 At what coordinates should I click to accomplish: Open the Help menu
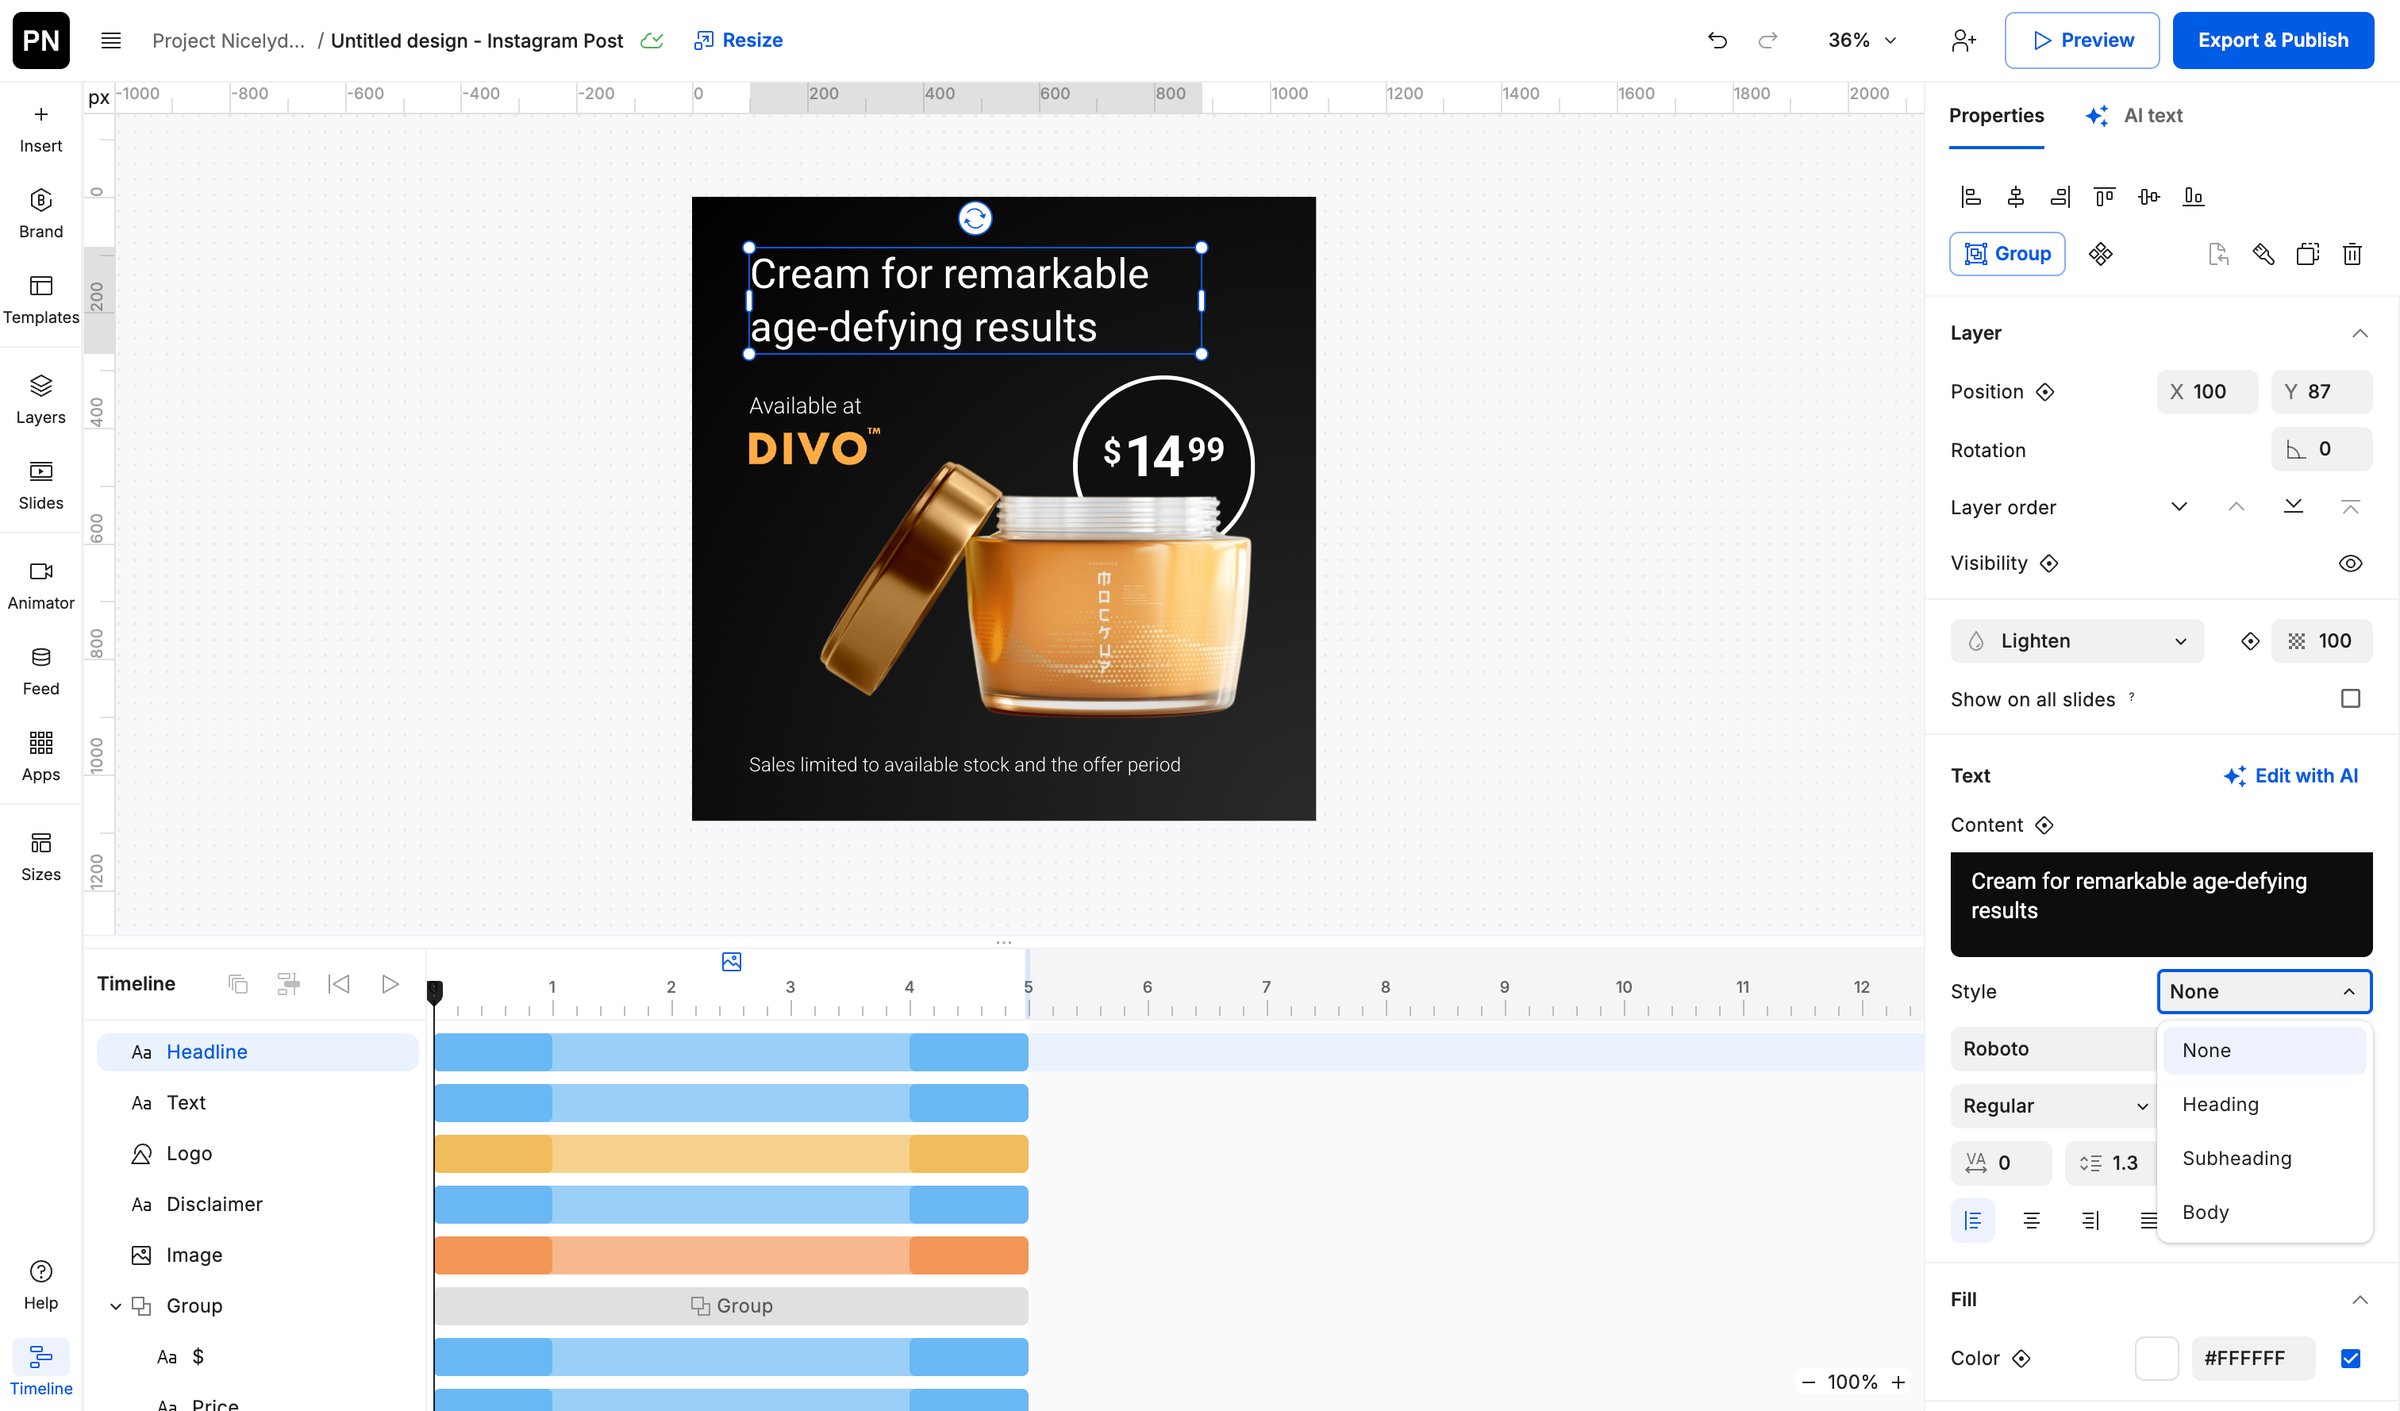(x=41, y=1286)
